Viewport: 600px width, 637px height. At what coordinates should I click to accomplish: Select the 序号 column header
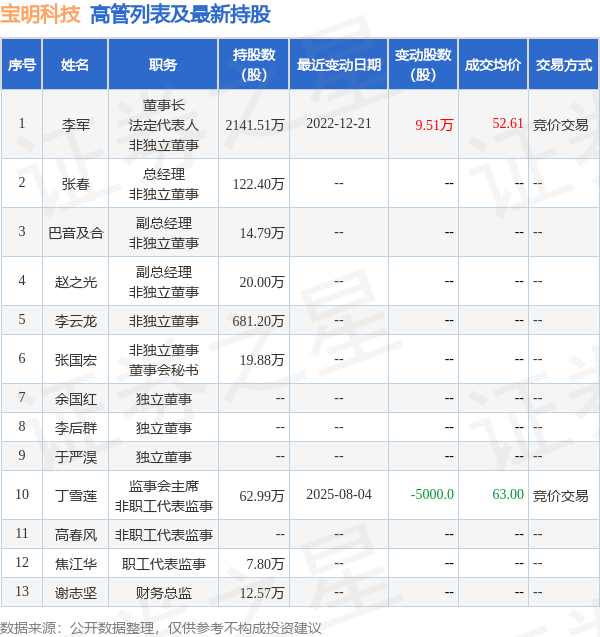tap(22, 64)
